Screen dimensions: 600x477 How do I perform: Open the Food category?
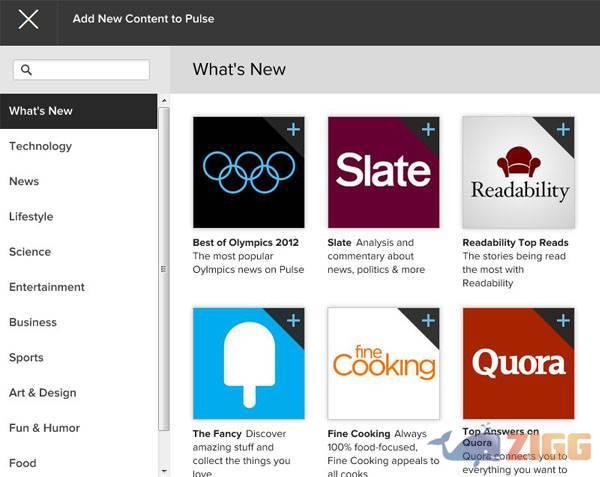[x=78, y=463]
